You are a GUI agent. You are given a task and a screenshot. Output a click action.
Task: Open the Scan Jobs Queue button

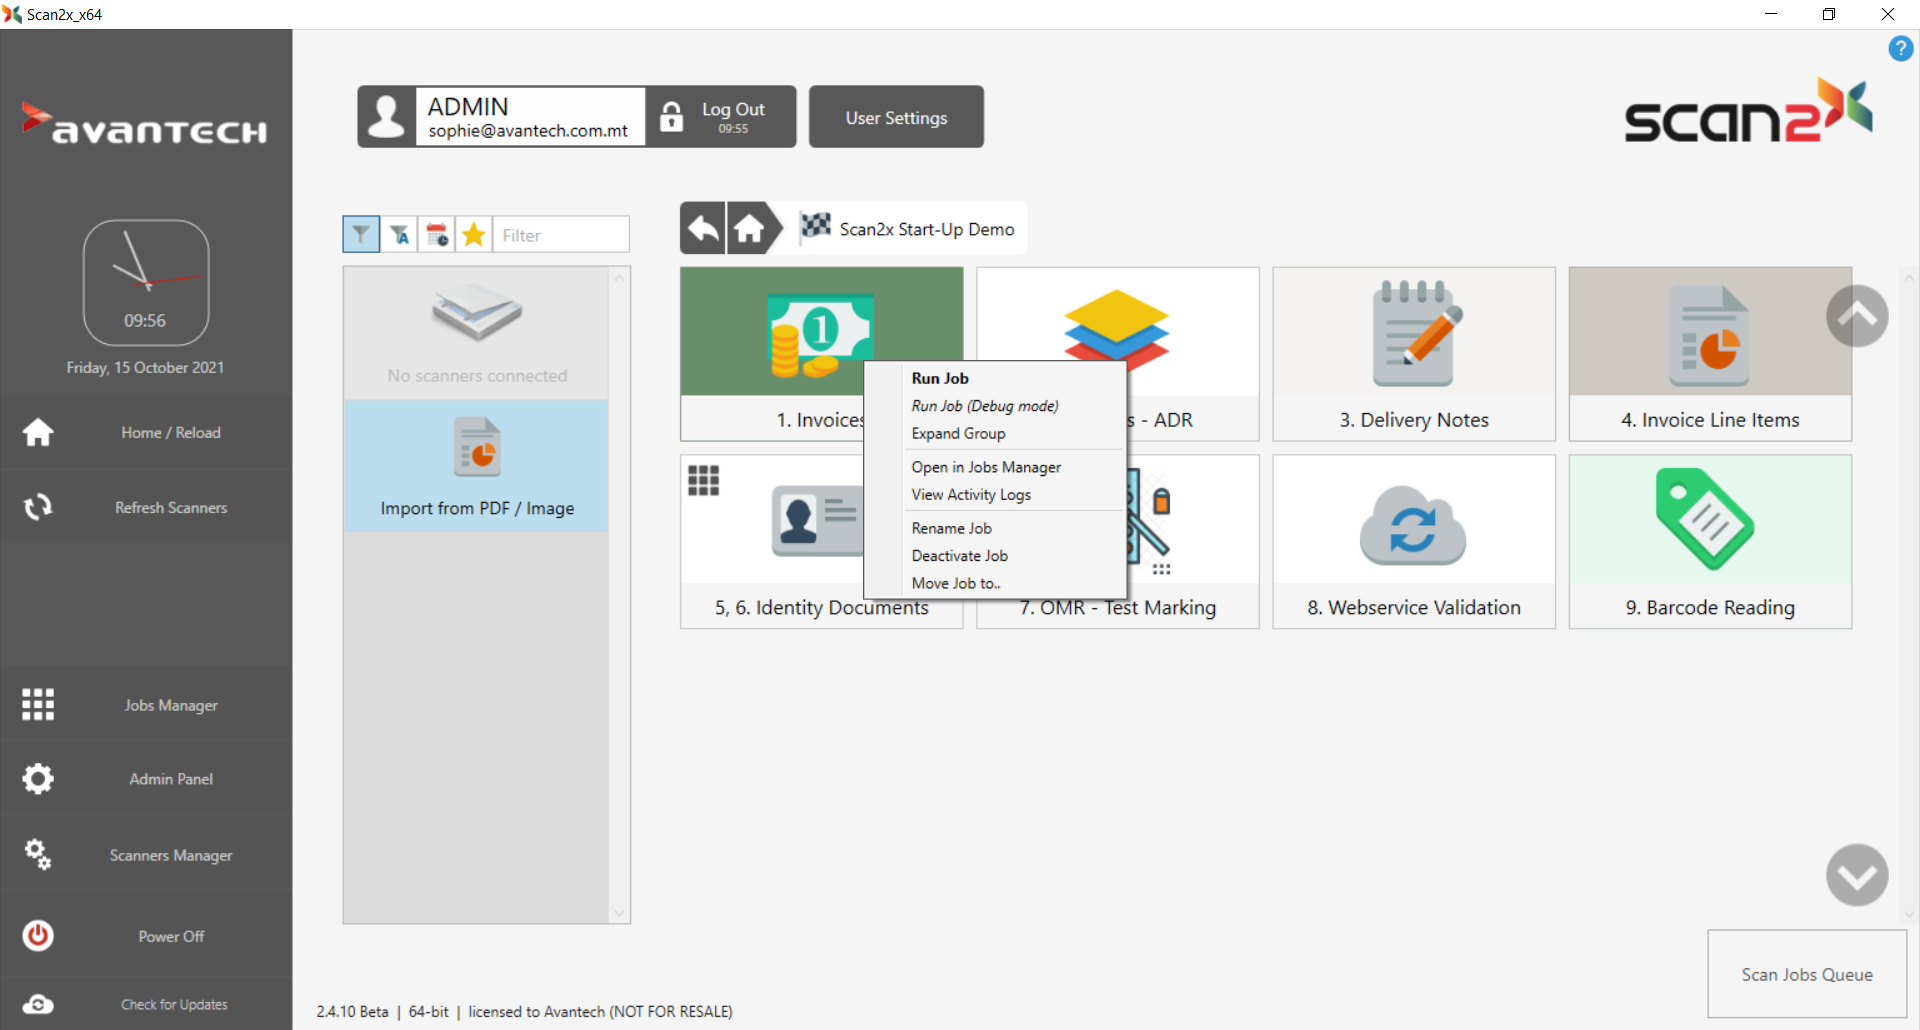[x=1806, y=974]
